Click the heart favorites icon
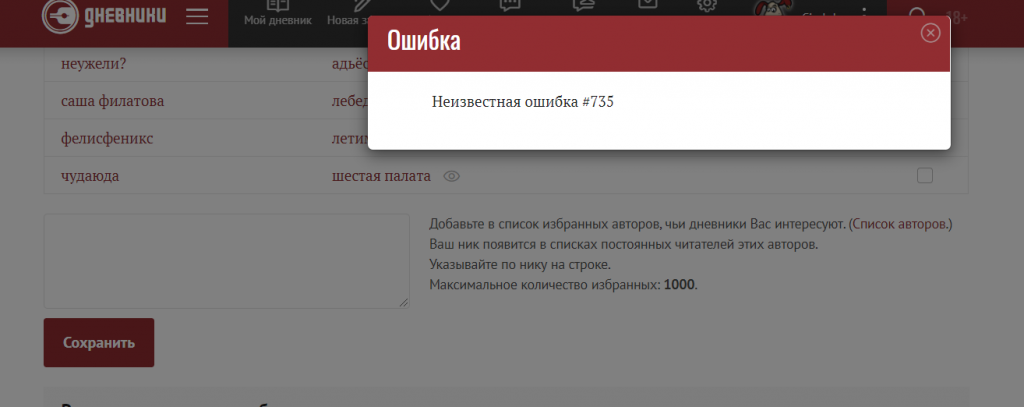This screenshot has width=1024, height=407. 439,6
